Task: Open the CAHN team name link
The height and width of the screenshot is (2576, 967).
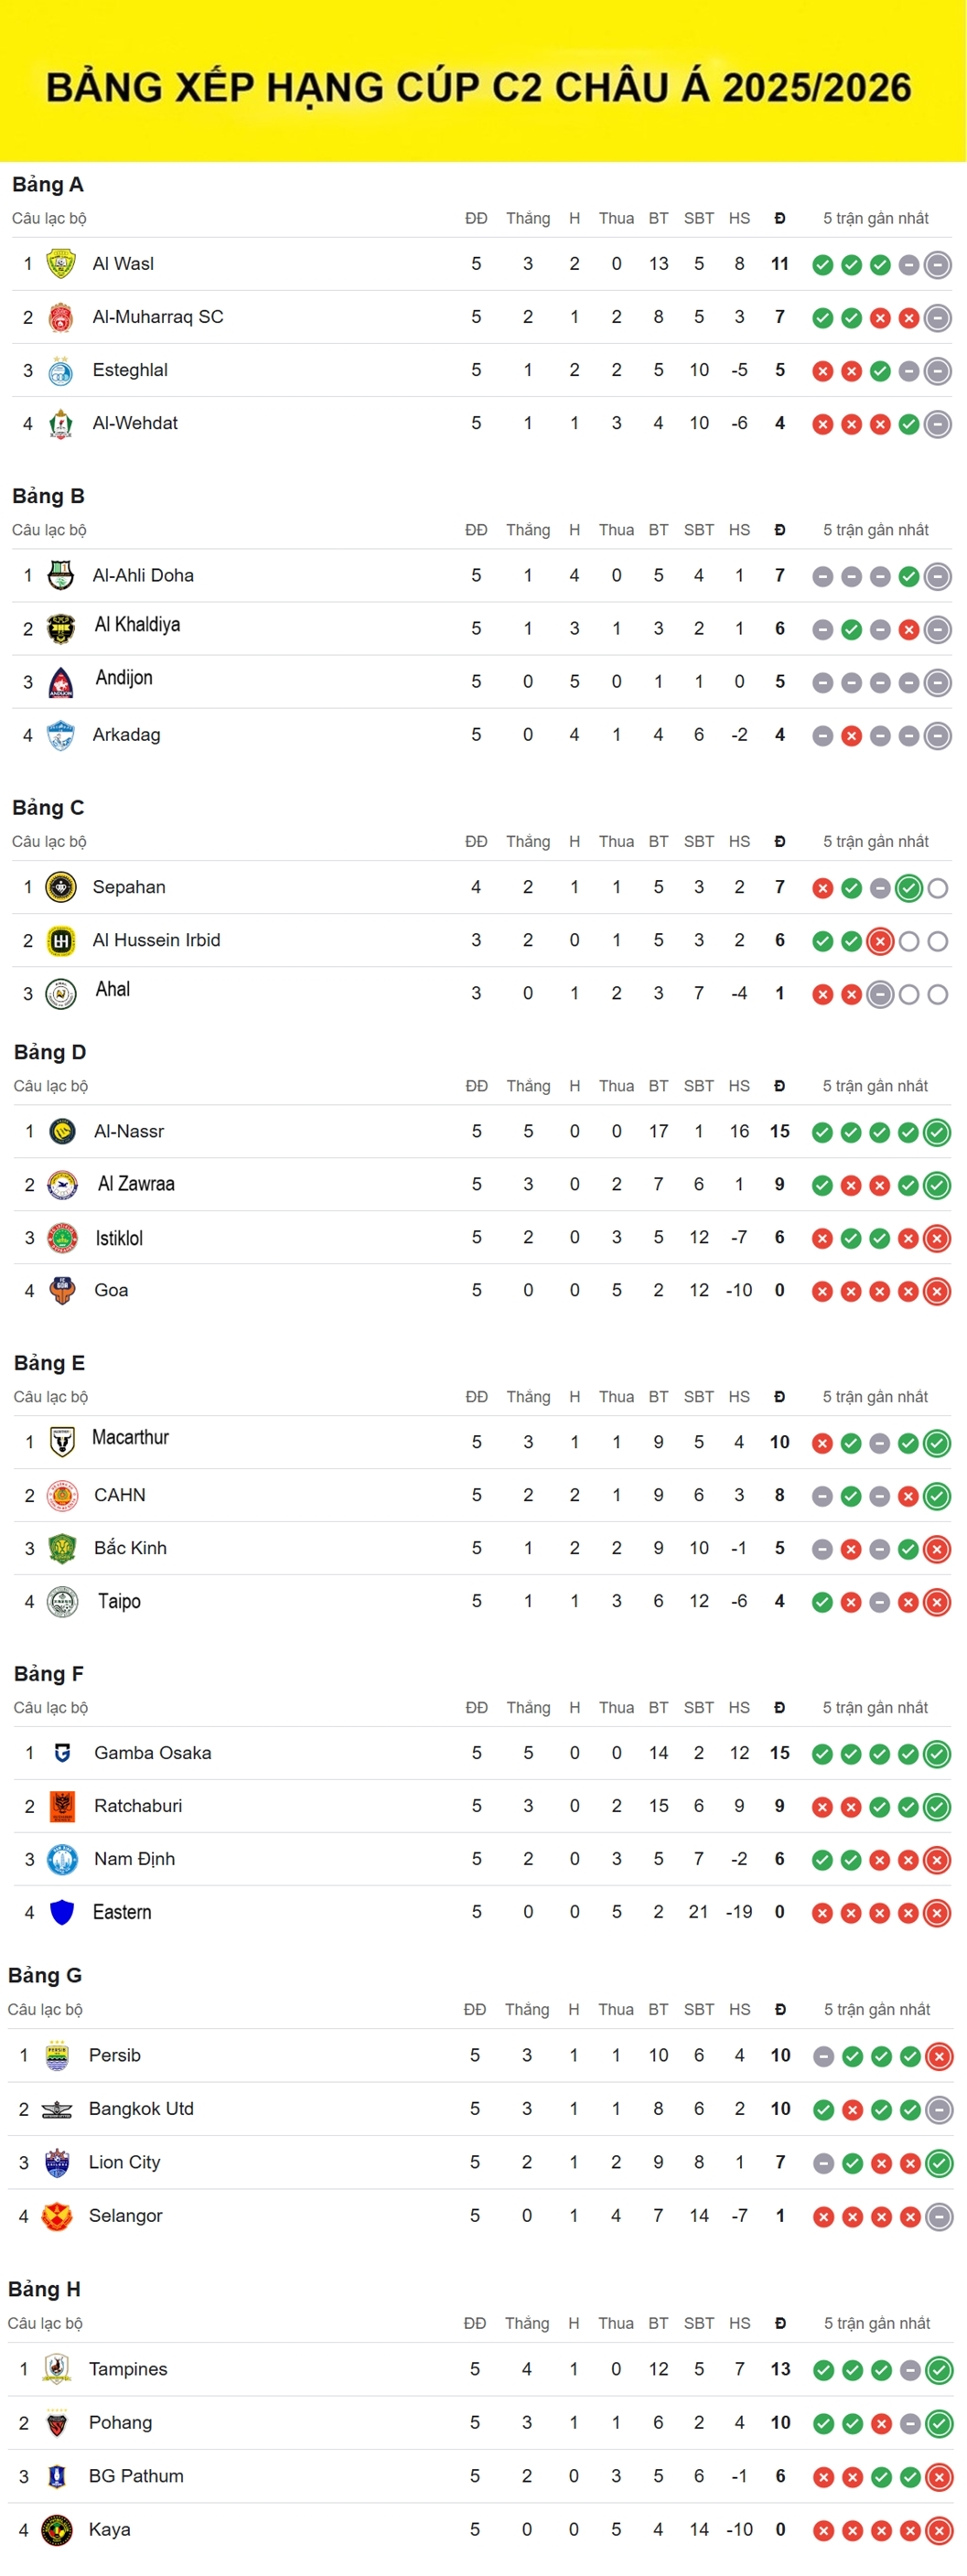Action: coord(120,1495)
